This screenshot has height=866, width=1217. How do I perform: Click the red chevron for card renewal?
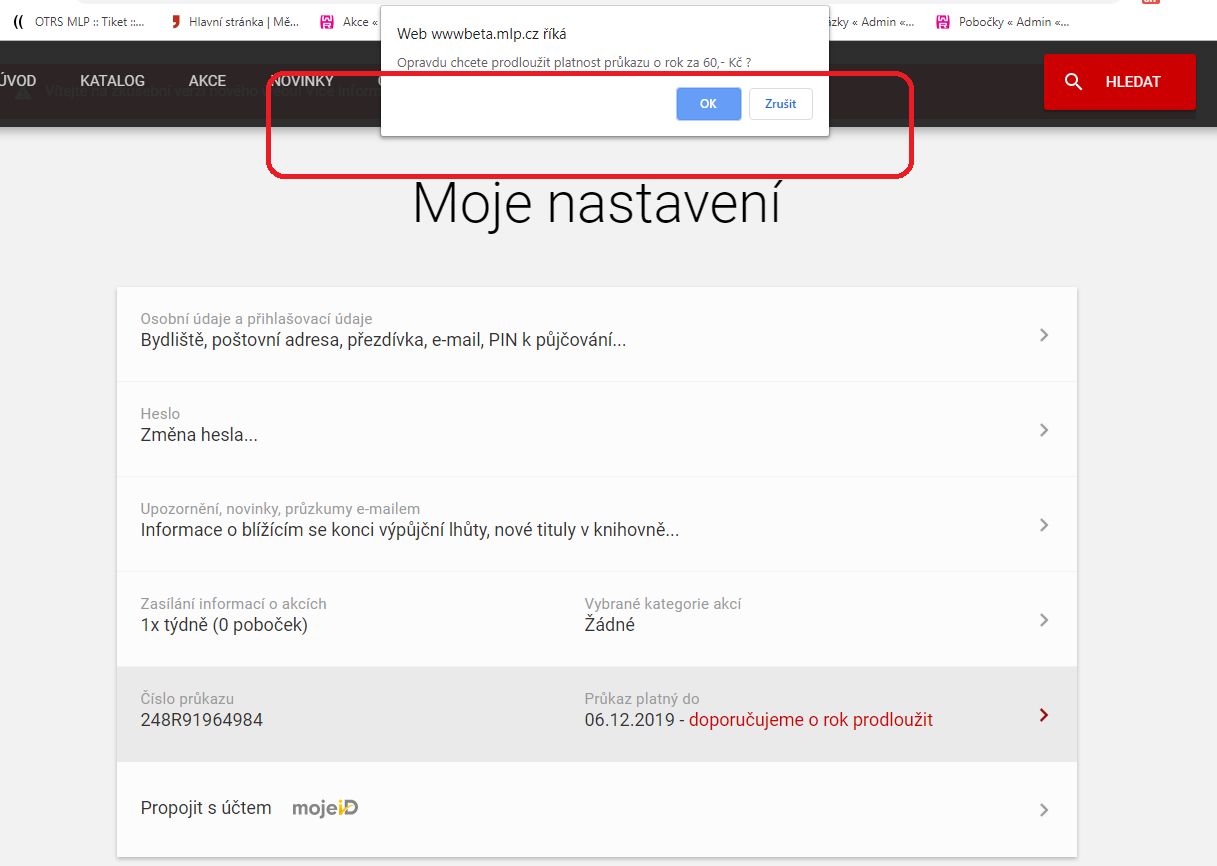tap(1043, 715)
